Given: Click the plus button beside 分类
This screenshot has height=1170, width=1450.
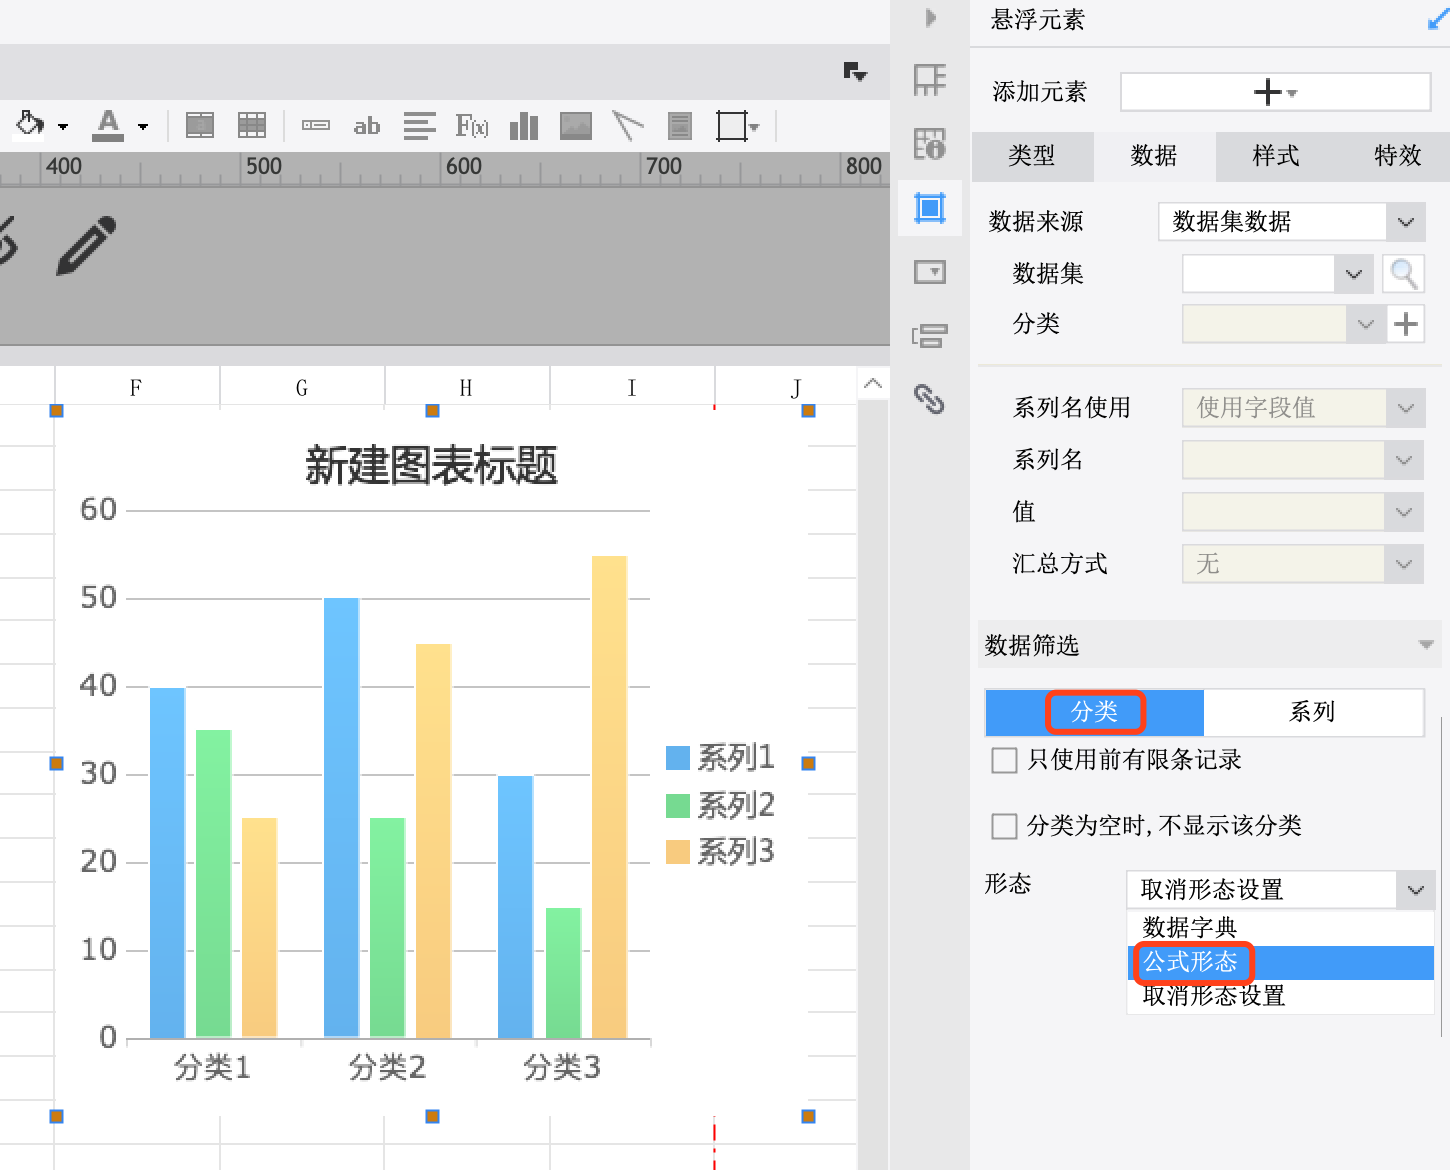Looking at the screenshot, I should [x=1405, y=324].
